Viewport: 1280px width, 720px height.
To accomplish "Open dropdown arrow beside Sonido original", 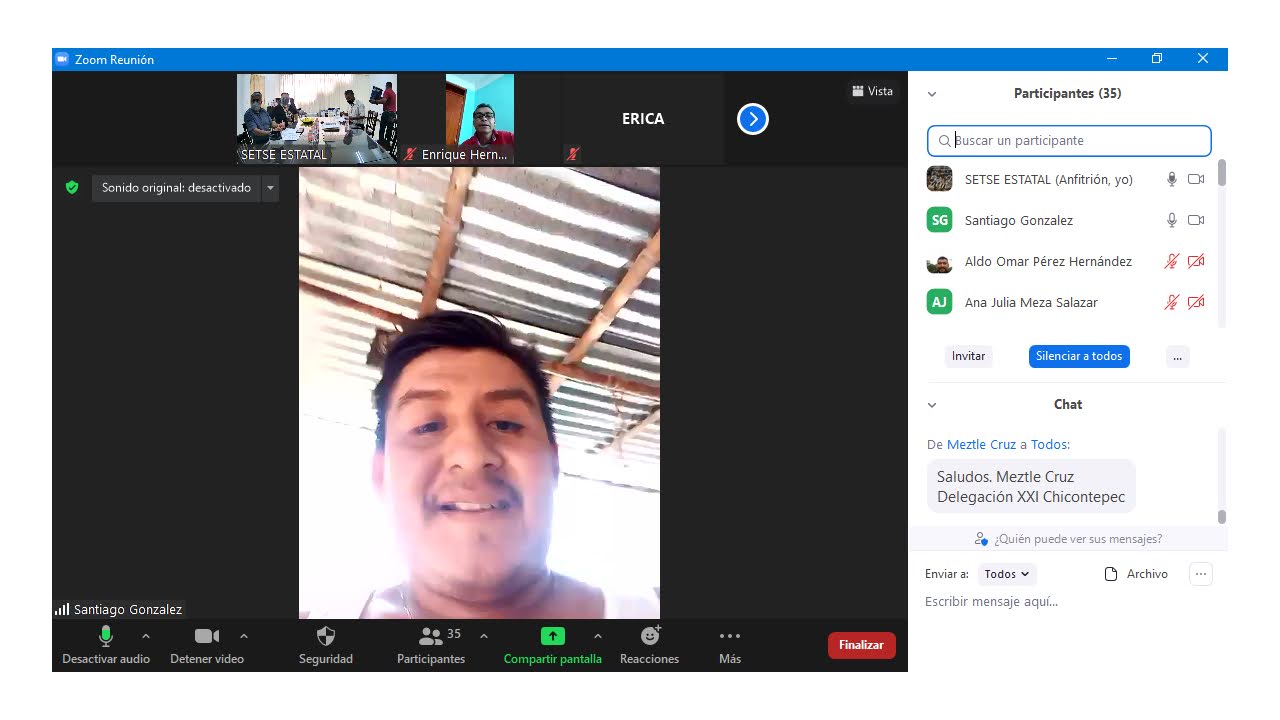I will (x=270, y=188).
